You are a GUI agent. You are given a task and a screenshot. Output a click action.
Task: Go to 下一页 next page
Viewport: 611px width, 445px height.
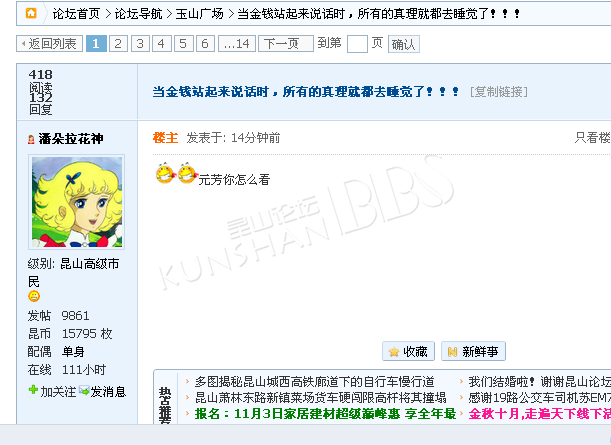pos(286,44)
